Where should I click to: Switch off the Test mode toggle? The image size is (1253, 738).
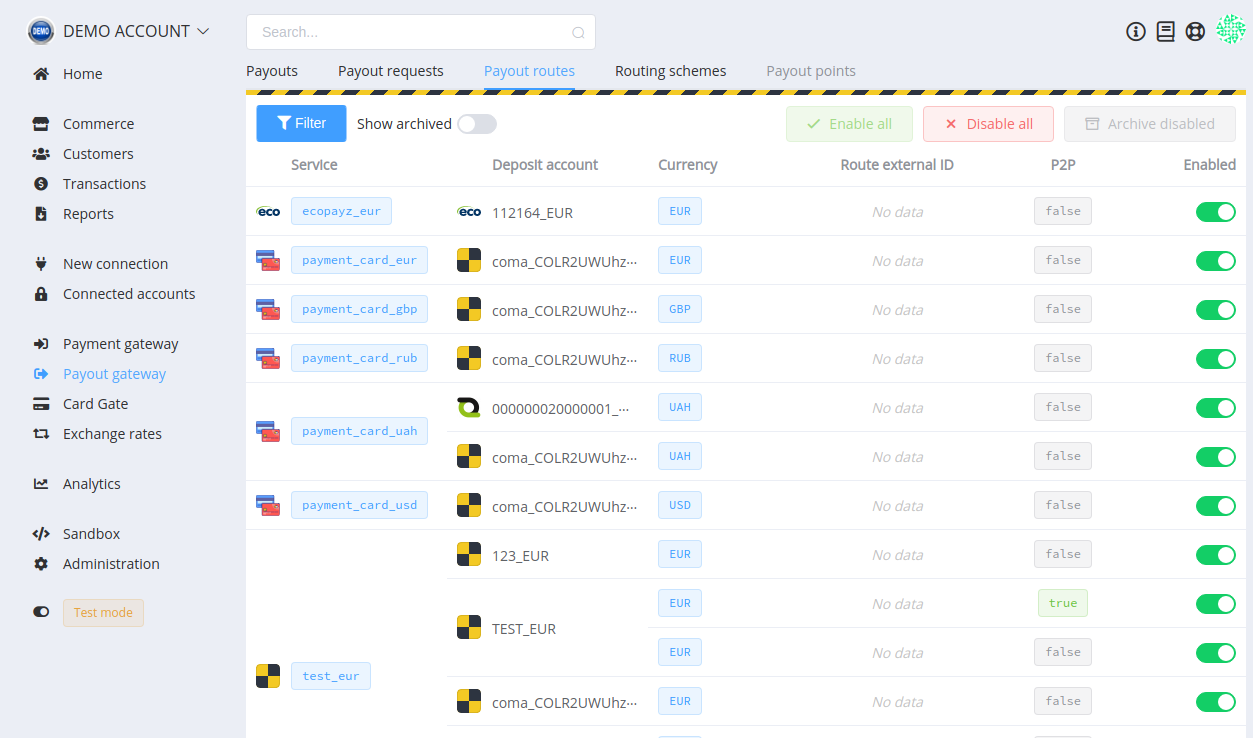pos(41,612)
